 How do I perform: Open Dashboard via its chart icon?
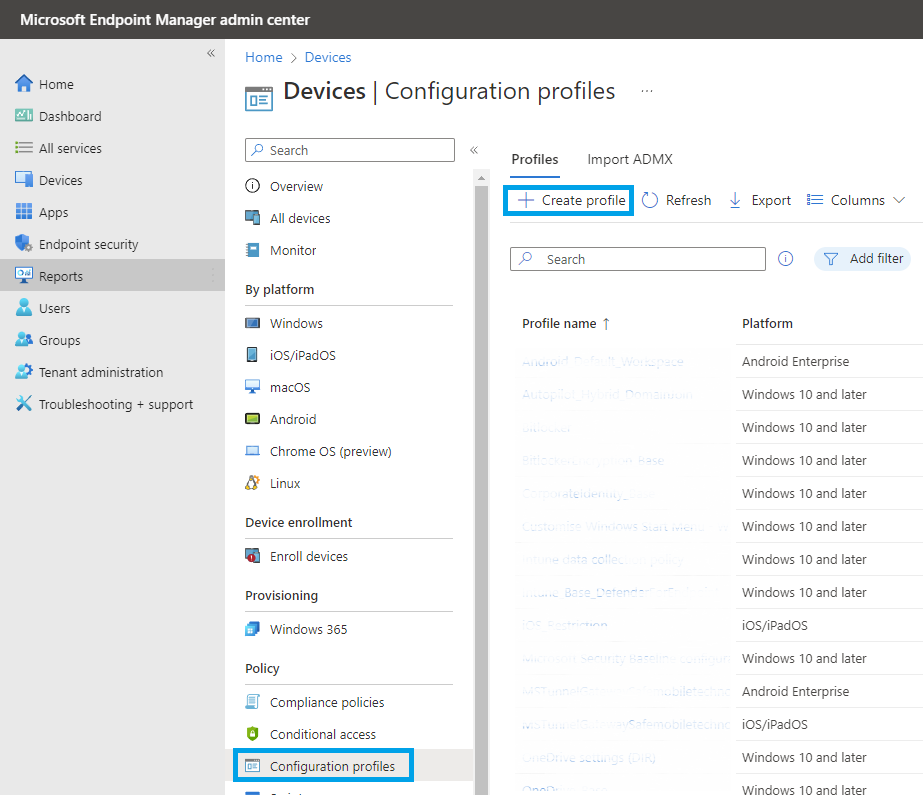pyautogui.click(x=24, y=115)
